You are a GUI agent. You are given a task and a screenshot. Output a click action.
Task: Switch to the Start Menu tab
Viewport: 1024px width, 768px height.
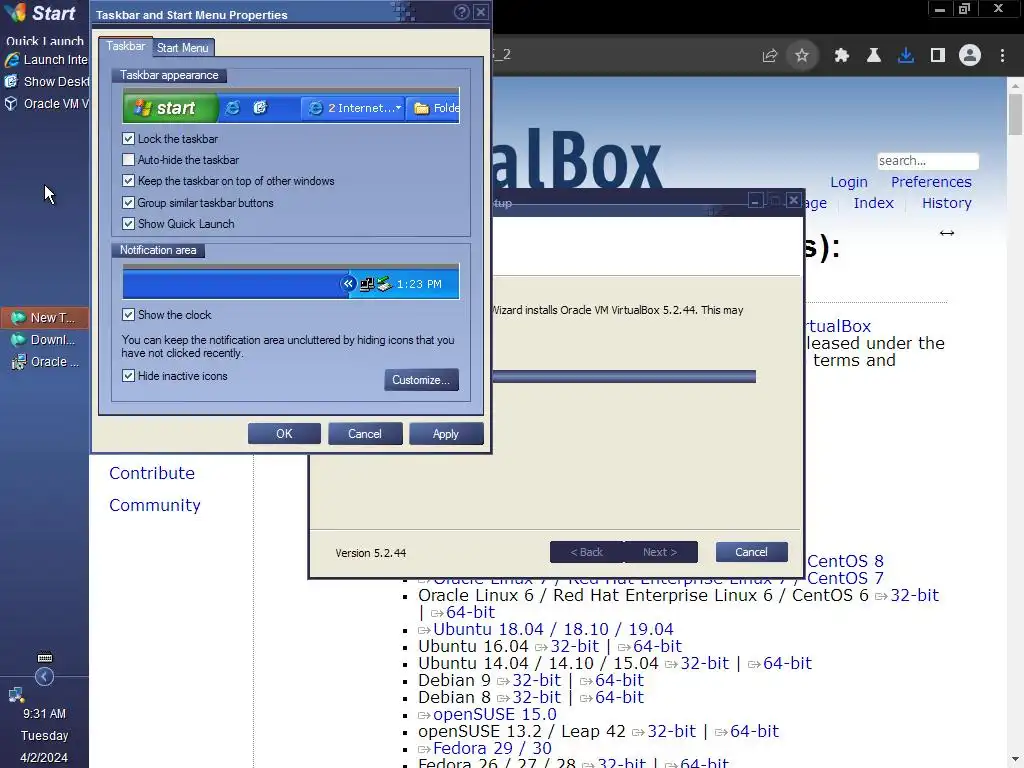[182, 48]
